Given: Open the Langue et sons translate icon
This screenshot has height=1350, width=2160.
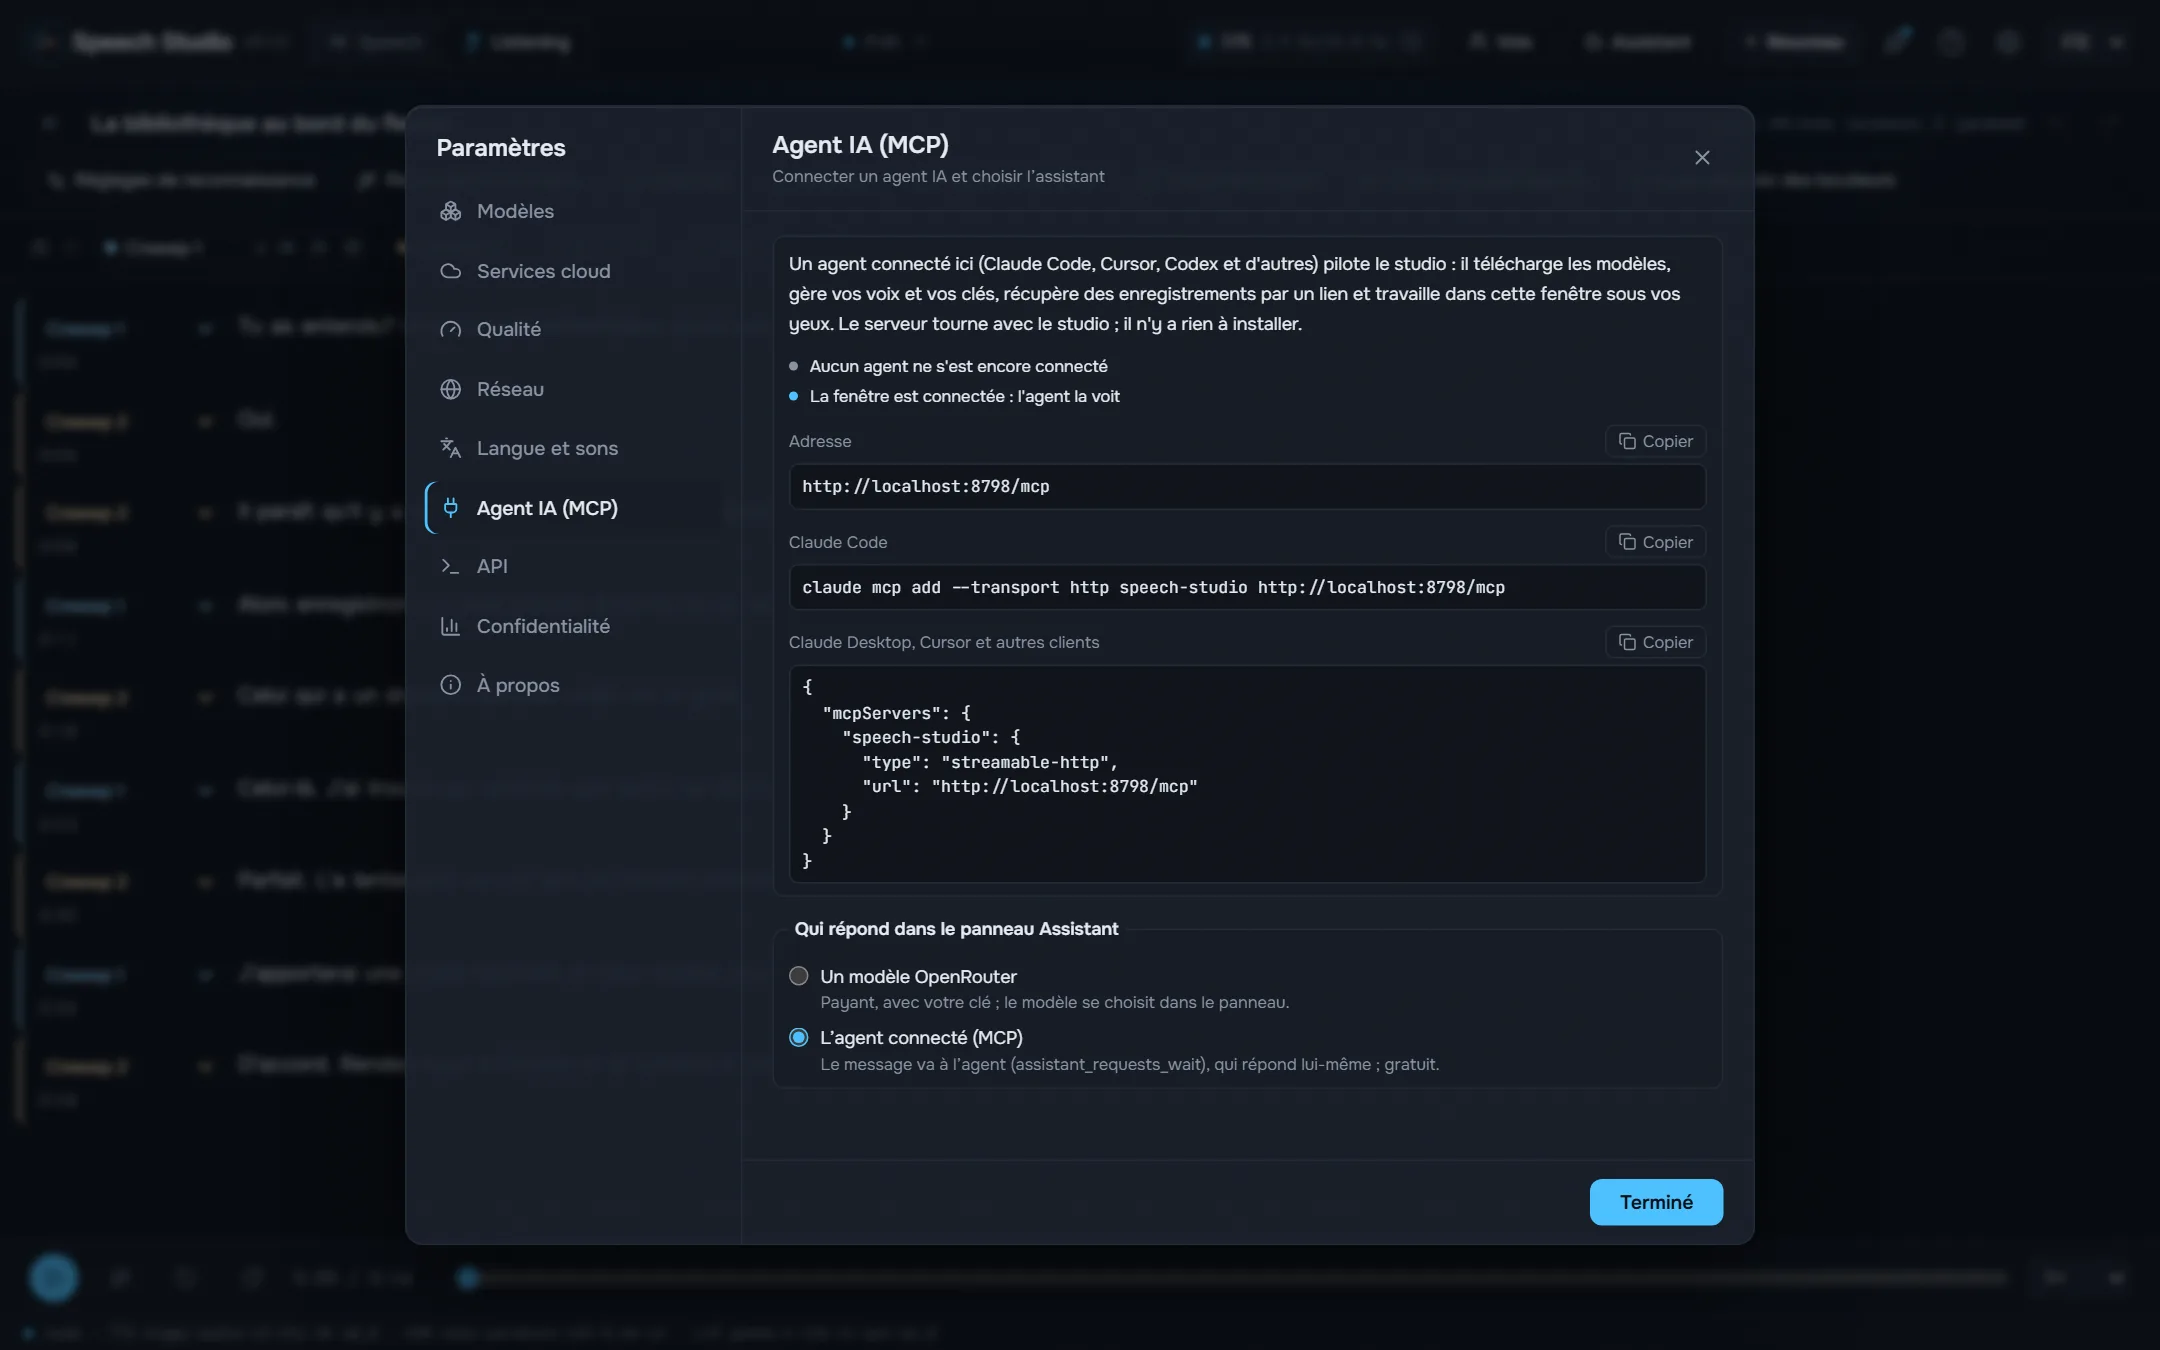Looking at the screenshot, I should point(451,448).
